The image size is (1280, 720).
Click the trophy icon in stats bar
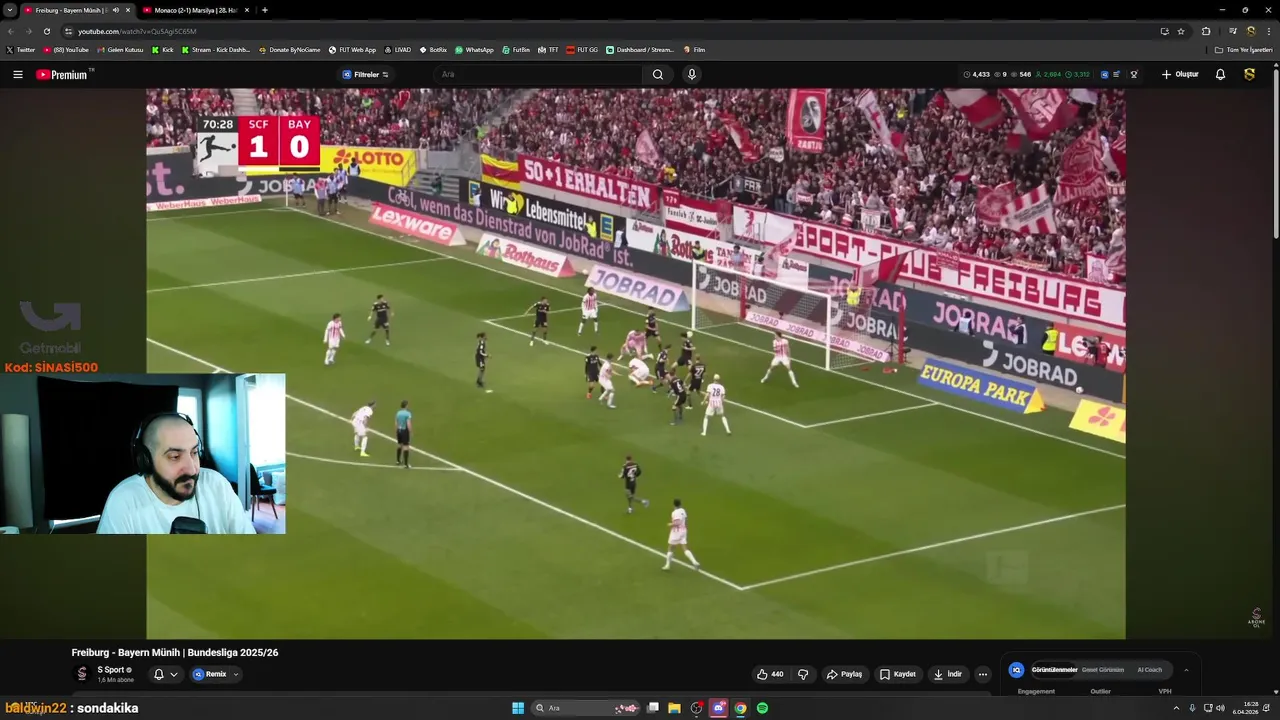pos(1133,74)
